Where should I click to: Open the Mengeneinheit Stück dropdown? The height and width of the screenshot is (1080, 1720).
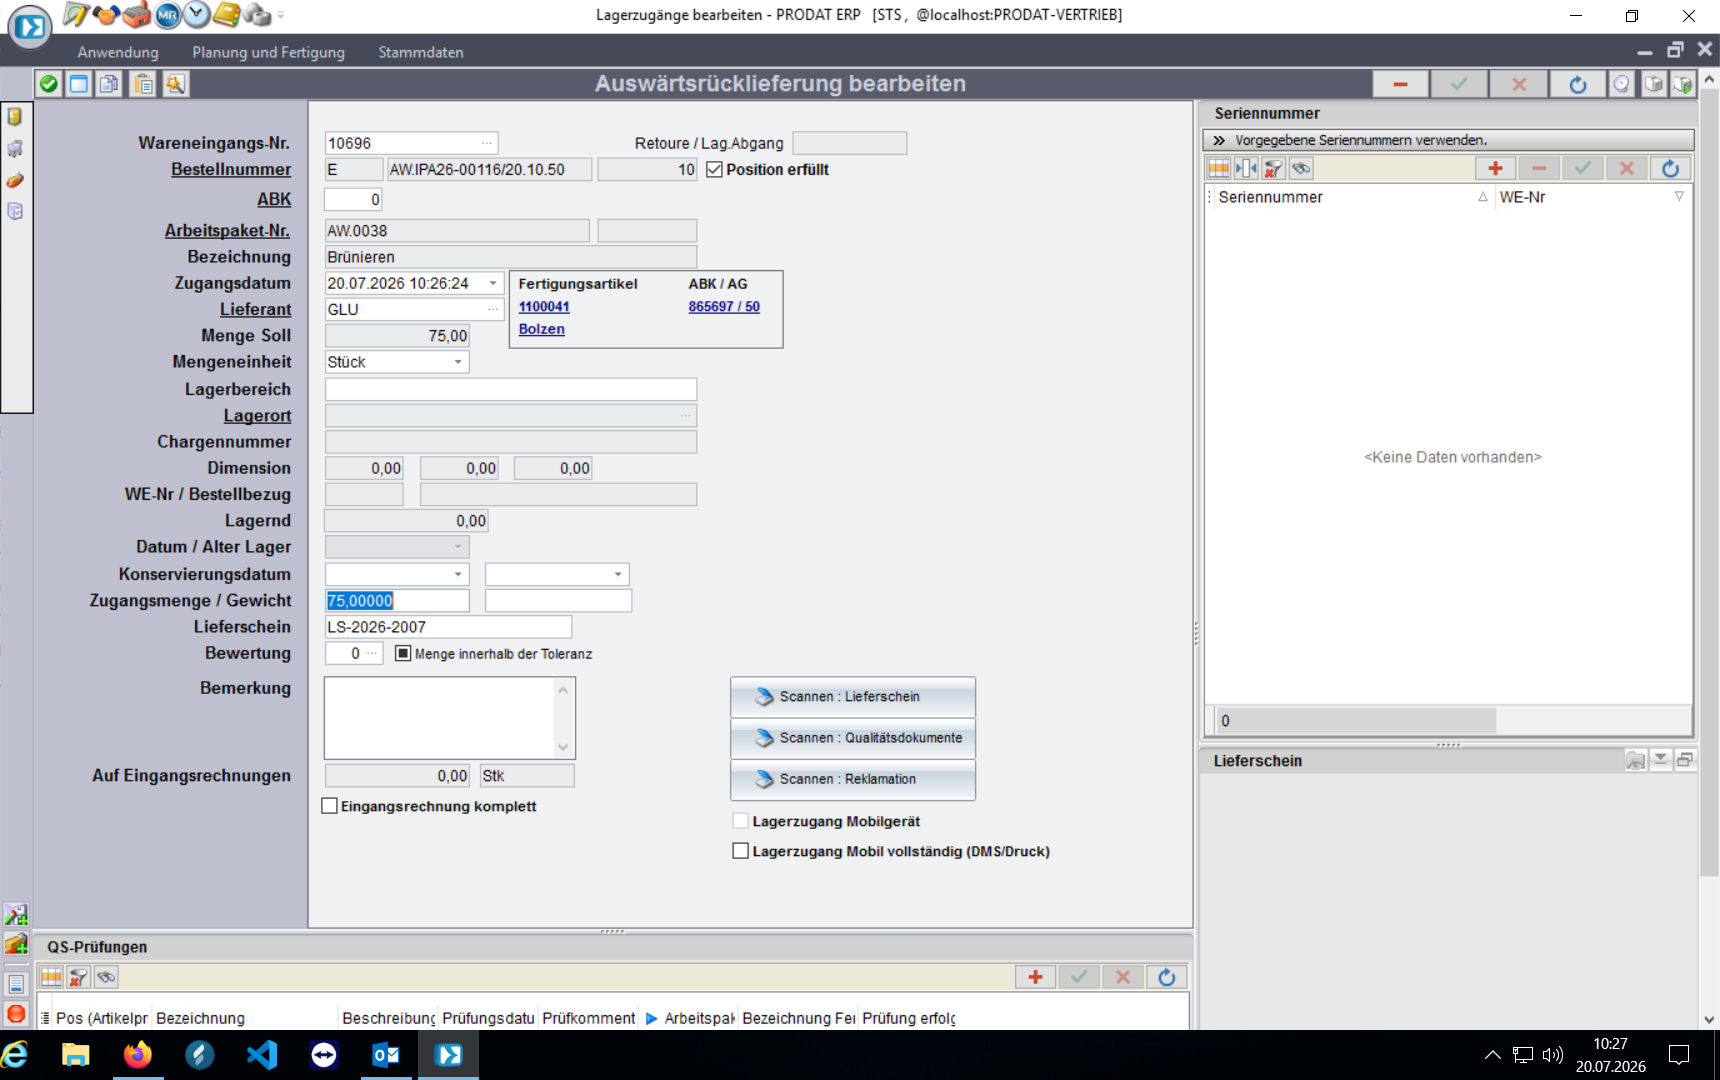[458, 362]
